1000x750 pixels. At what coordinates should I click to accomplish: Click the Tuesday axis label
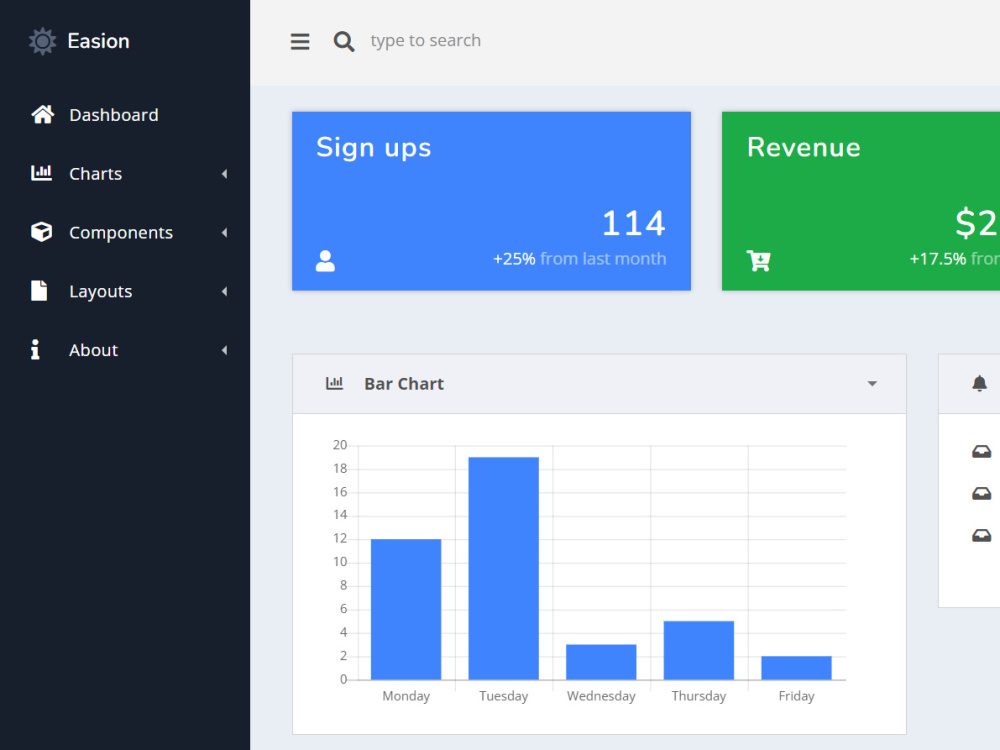[x=503, y=696]
